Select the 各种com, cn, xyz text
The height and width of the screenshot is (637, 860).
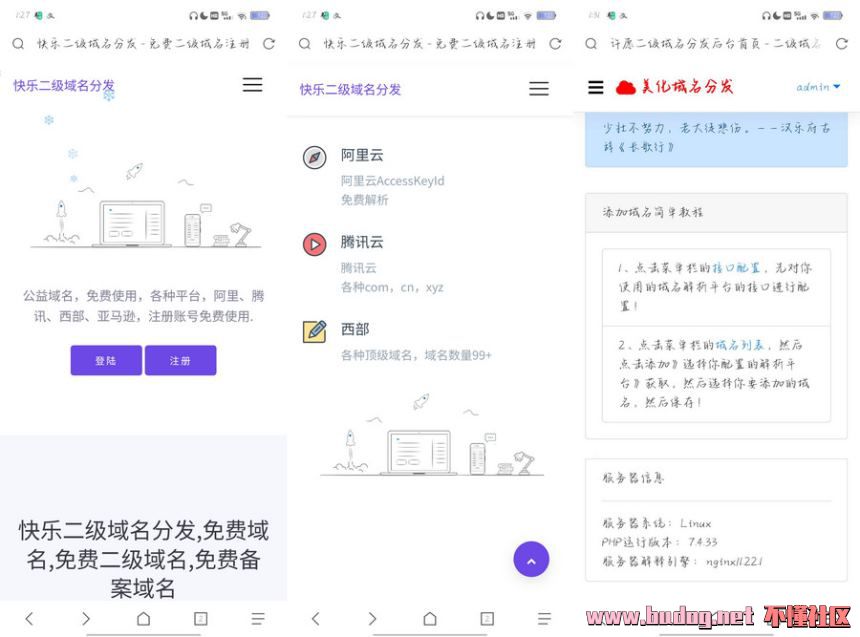click(x=392, y=287)
